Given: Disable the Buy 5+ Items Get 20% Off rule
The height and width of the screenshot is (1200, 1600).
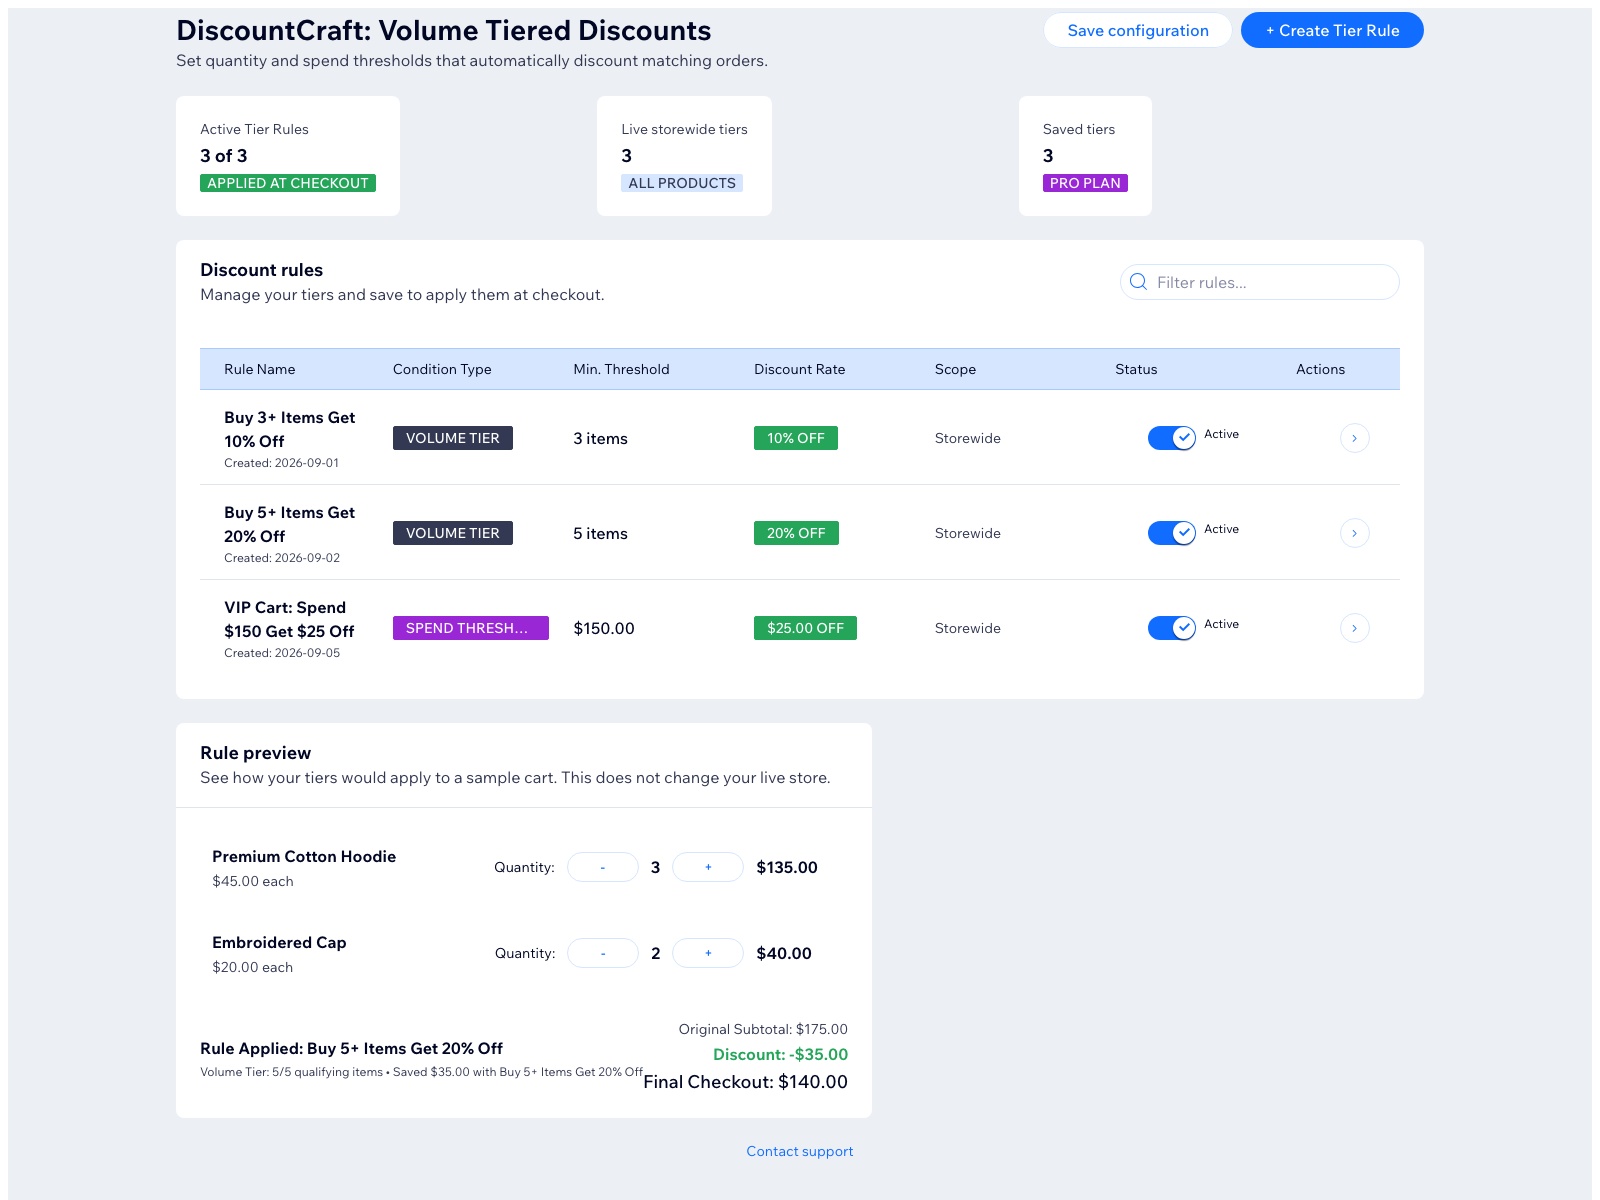Looking at the screenshot, I should 1171,533.
